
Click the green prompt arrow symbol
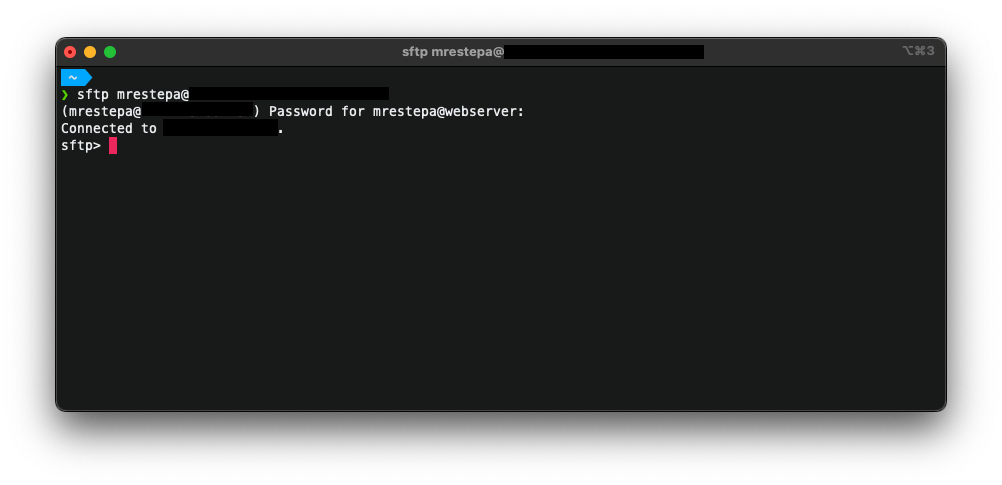pos(65,94)
